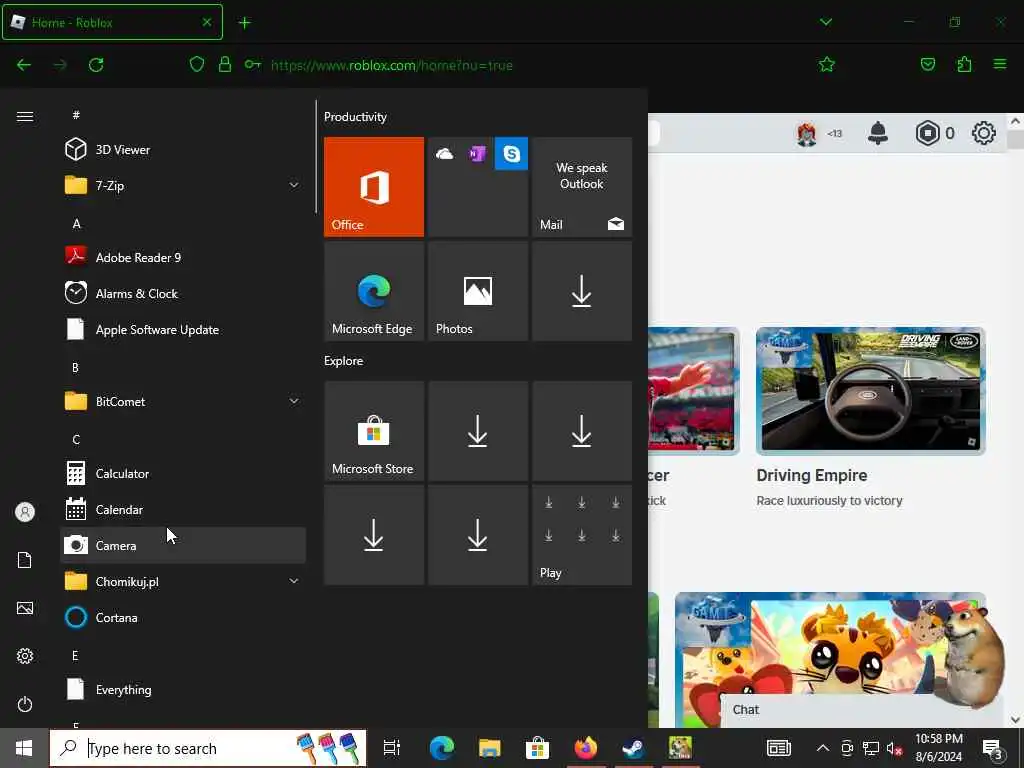
Task: Jump to letter A in app list
Action: tap(76, 223)
